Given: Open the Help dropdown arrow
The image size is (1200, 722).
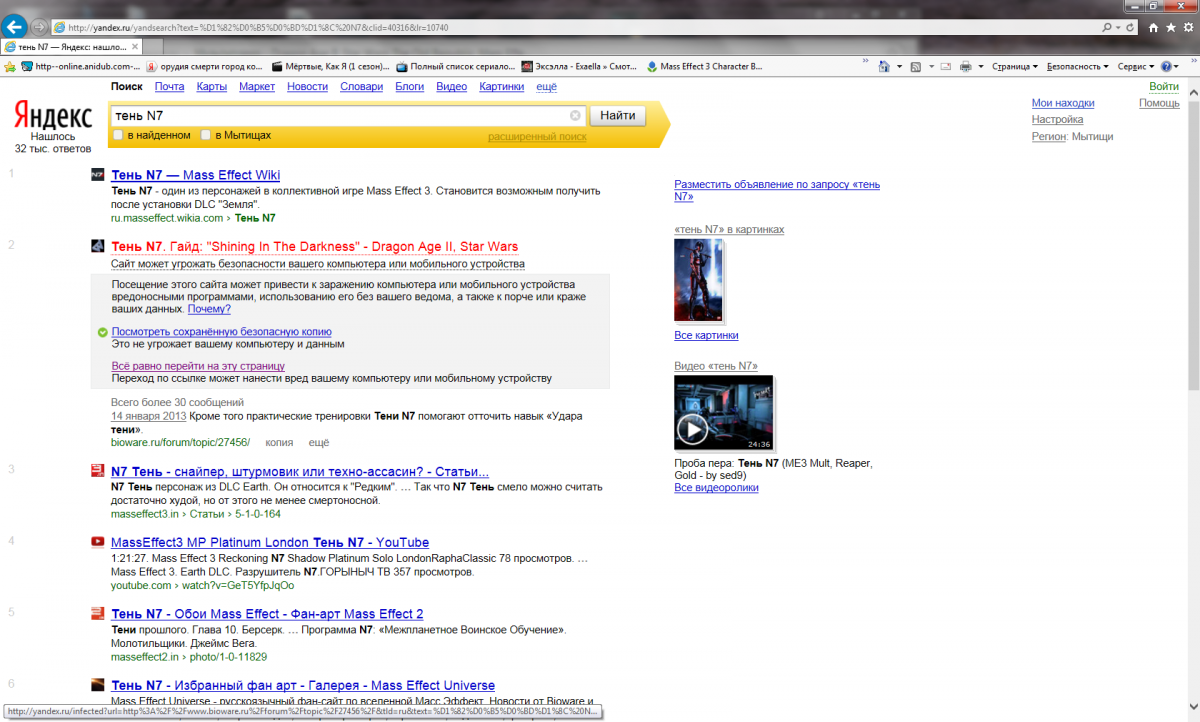Looking at the screenshot, I should tap(1178, 67).
